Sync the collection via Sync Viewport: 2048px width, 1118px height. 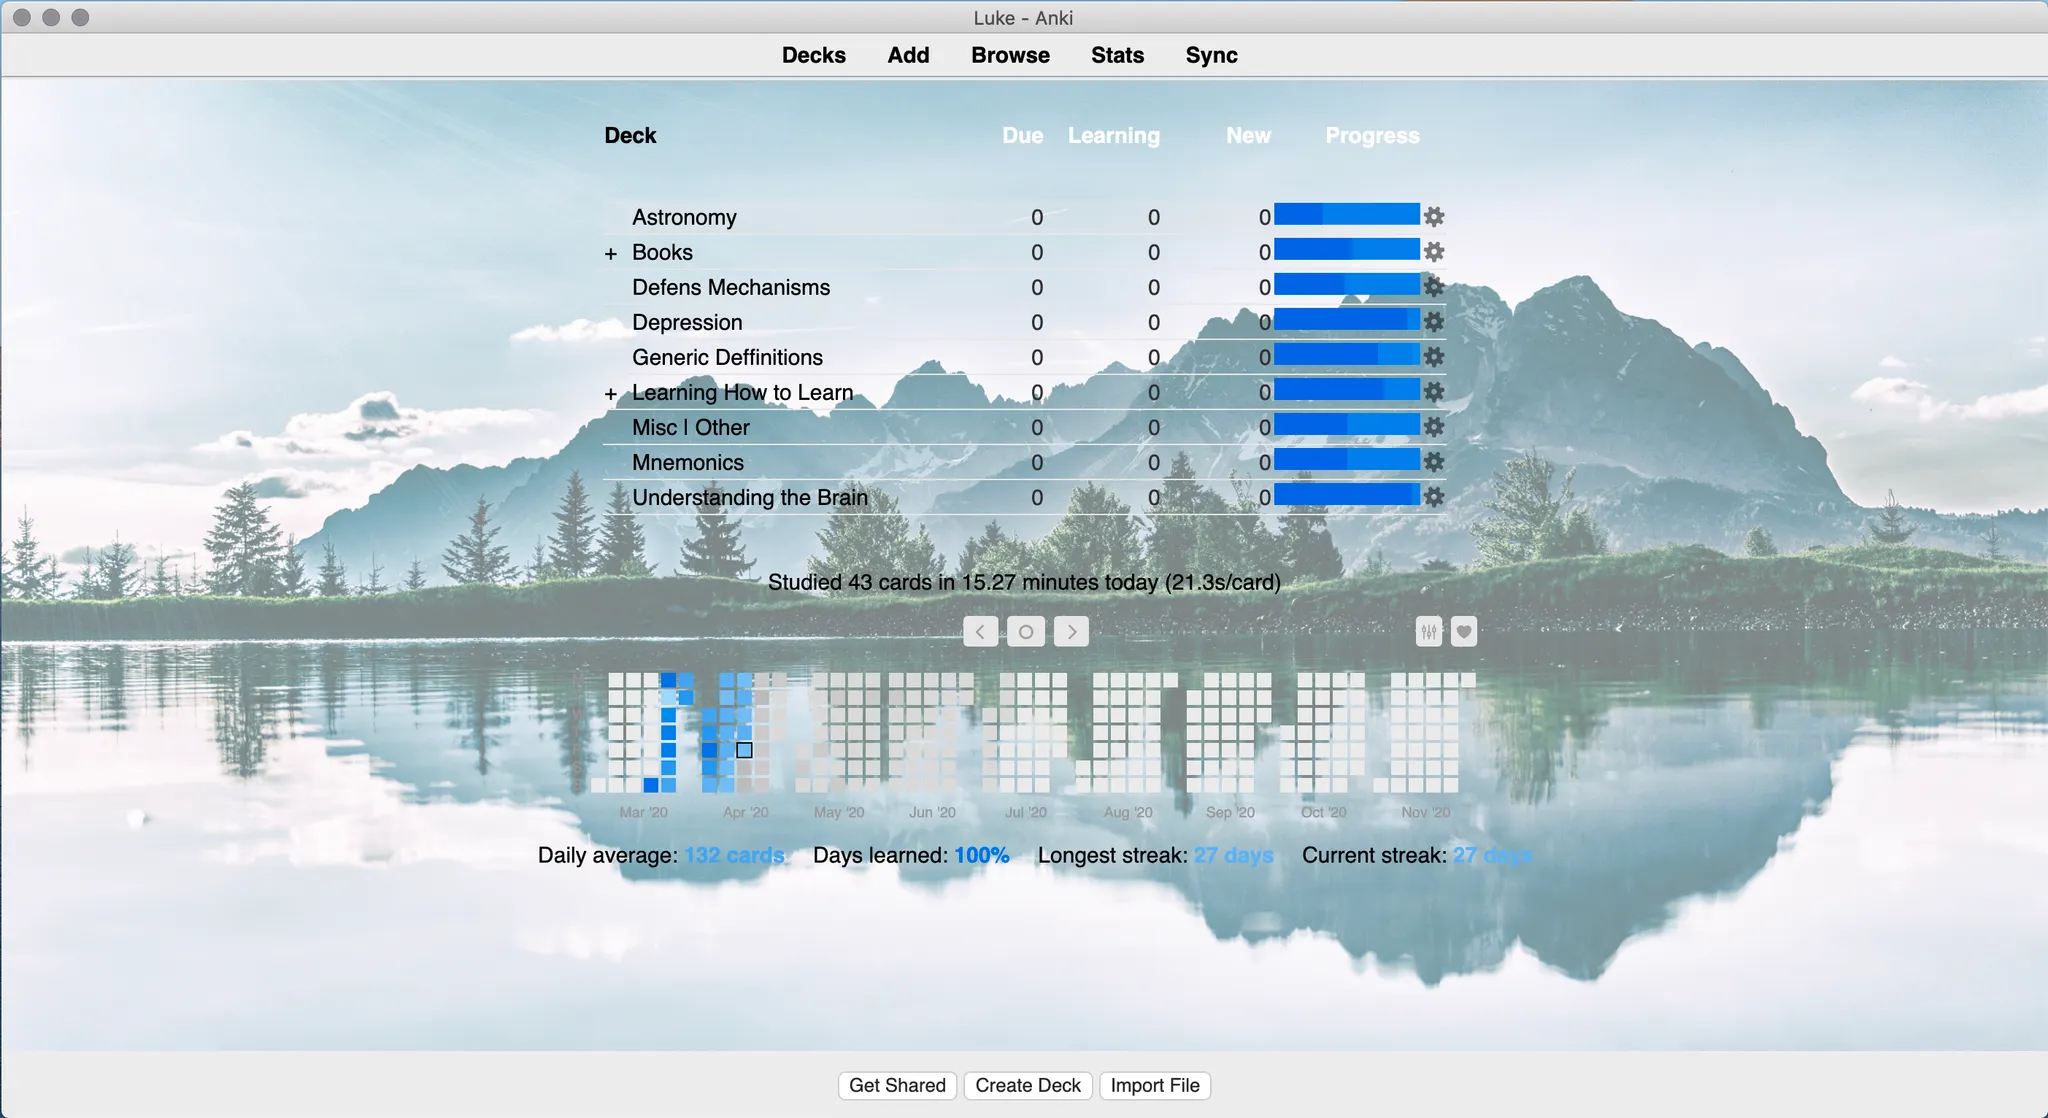point(1211,55)
